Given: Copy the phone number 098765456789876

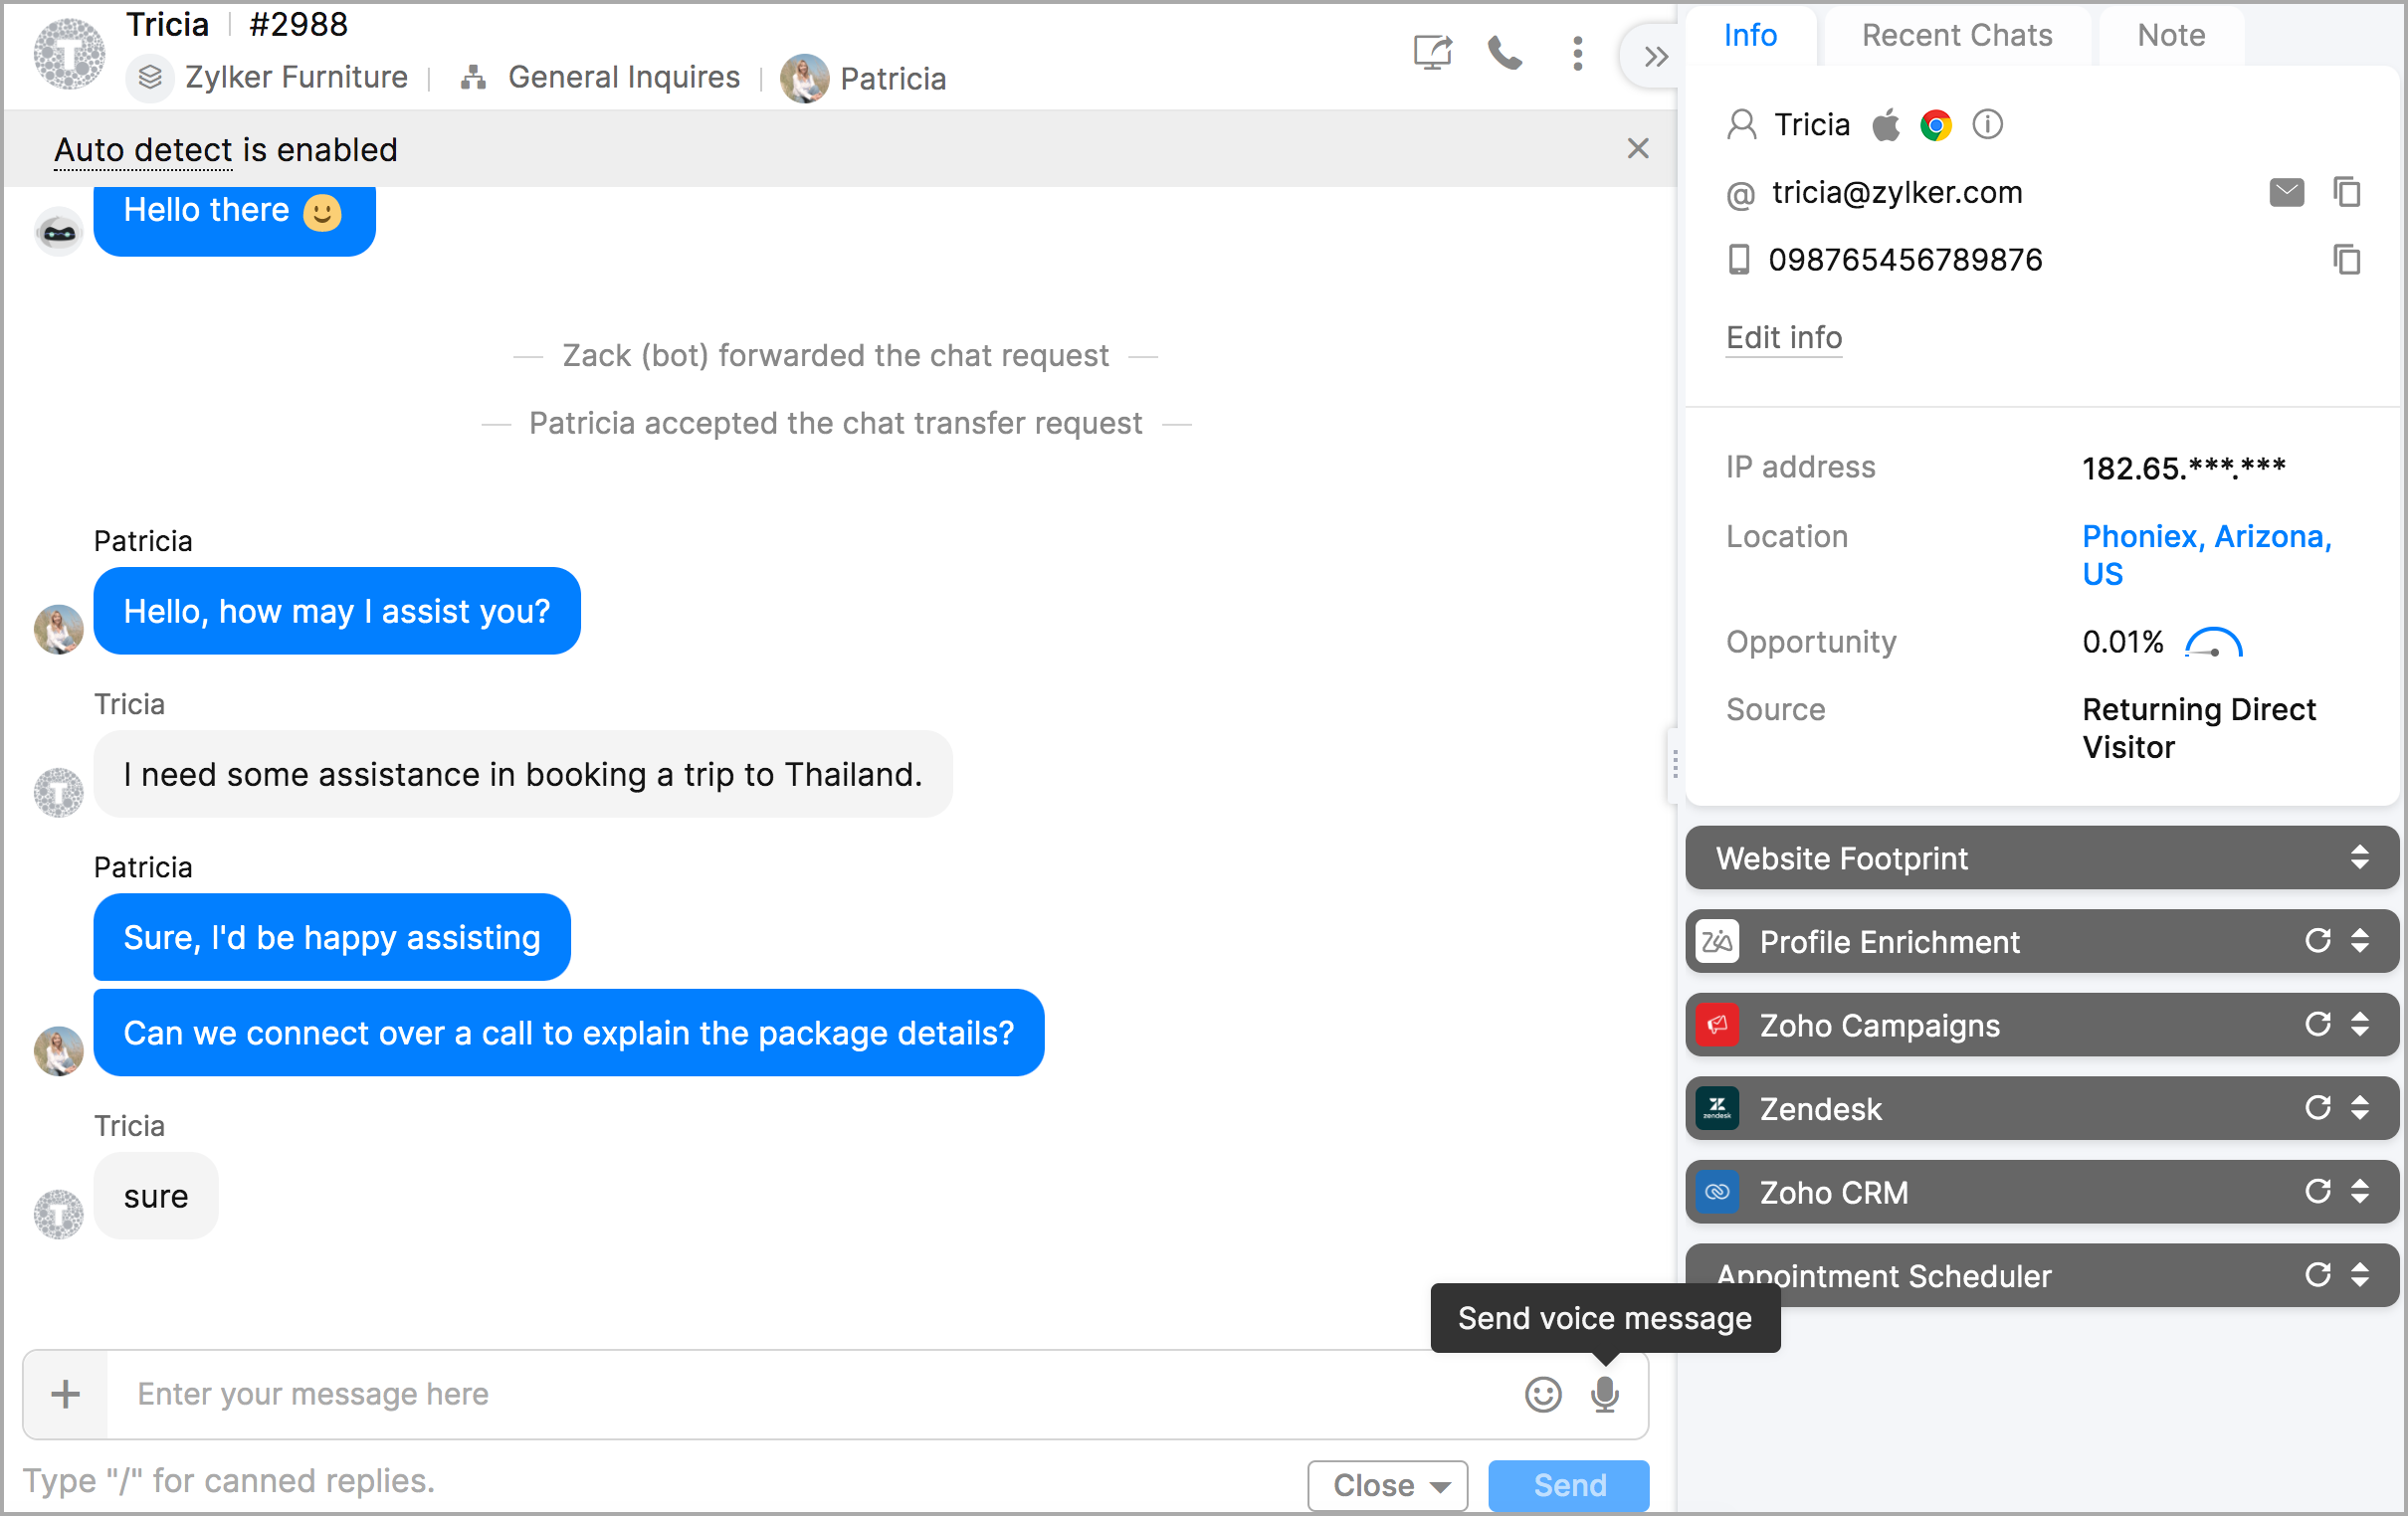Looking at the screenshot, I should click(2346, 260).
